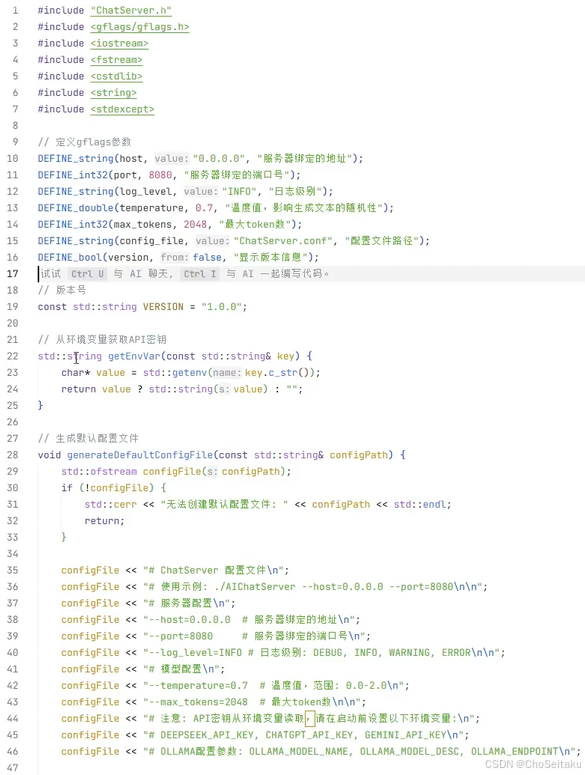This screenshot has width=585, height=775.
Task: Click the false keyword on line 16
Action: tap(207, 258)
